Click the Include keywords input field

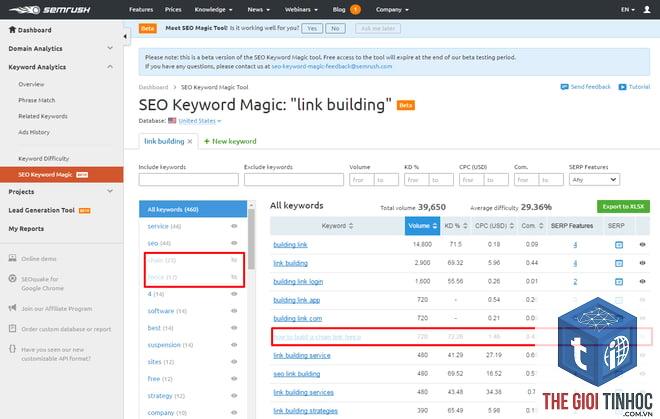pyautogui.click(x=189, y=180)
